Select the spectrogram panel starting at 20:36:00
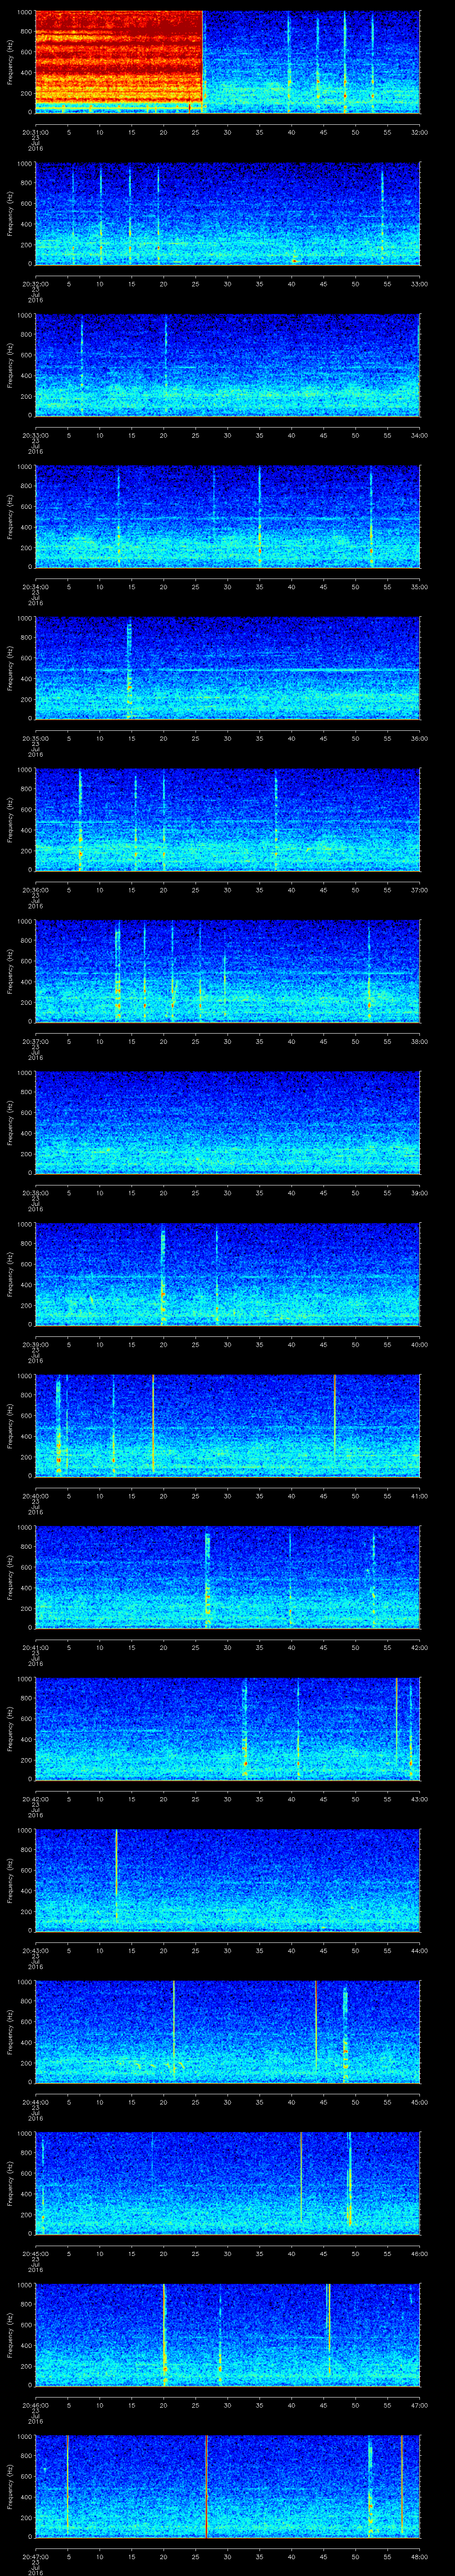 click(228, 819)
